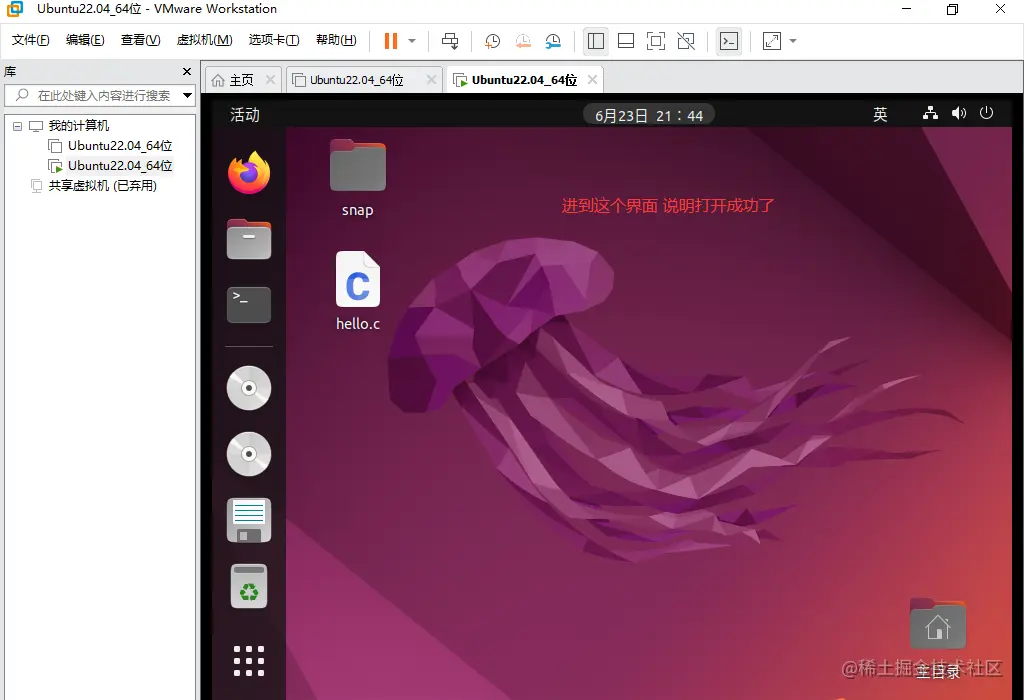
Task: Click the VMware Workstation title bar icon
Action: [14, 9]
